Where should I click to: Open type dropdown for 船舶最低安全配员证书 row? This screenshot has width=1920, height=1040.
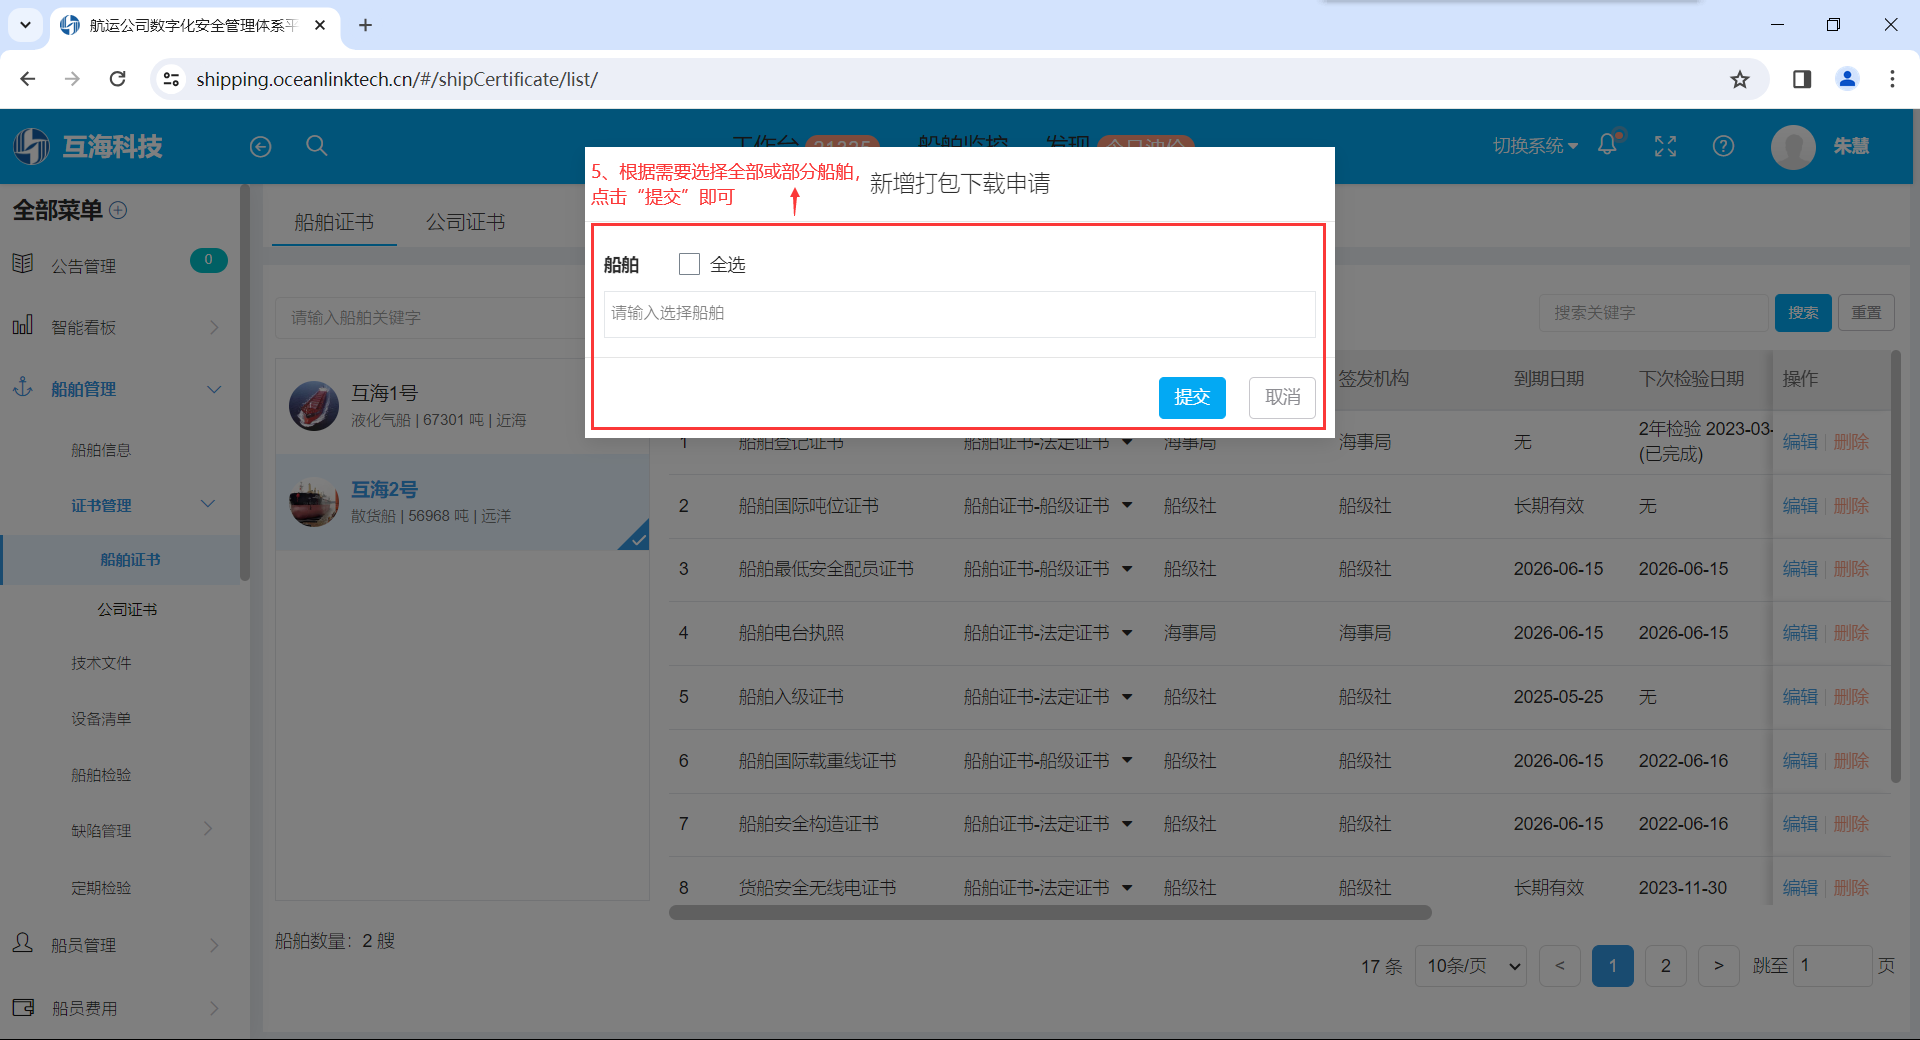pyautogui.click(x=1127, y=569)
